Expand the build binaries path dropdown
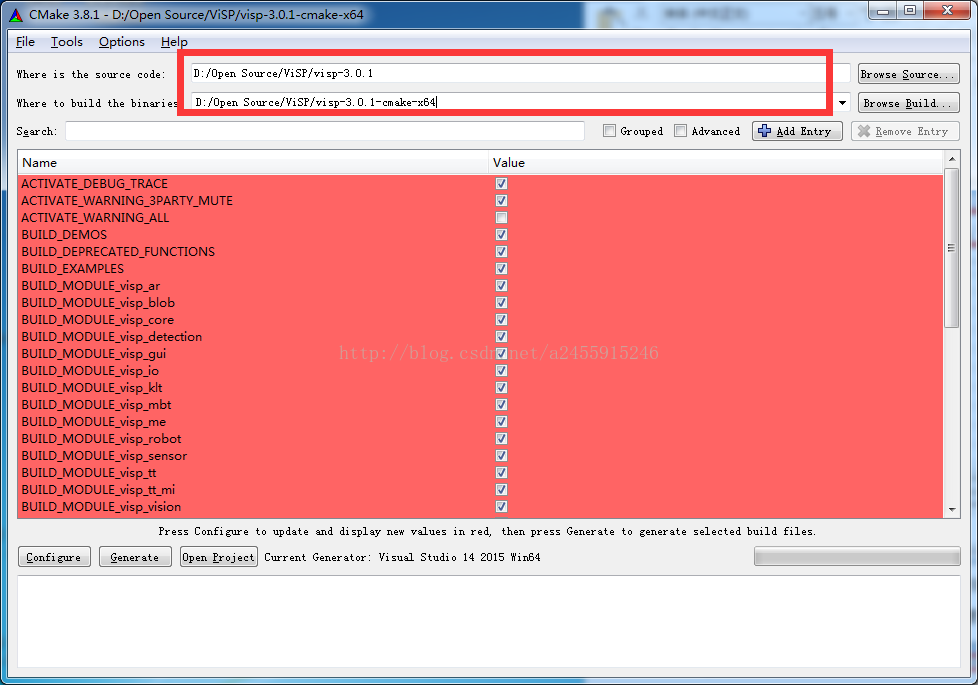978x685 pixels. pyautogui.click(x=842, y=103)
